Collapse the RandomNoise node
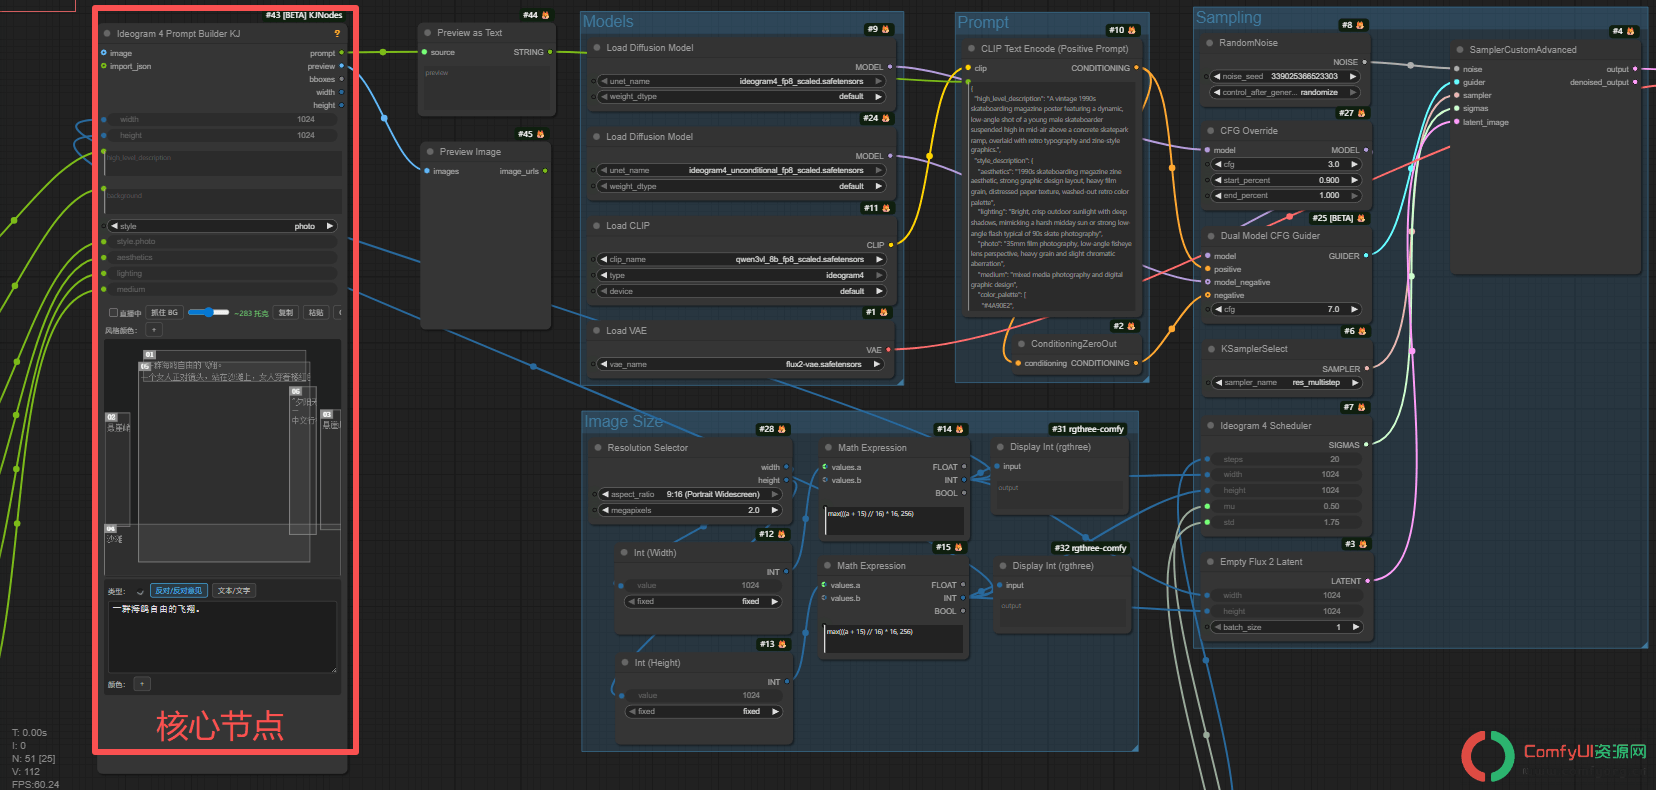 (x=1210, y=43)
